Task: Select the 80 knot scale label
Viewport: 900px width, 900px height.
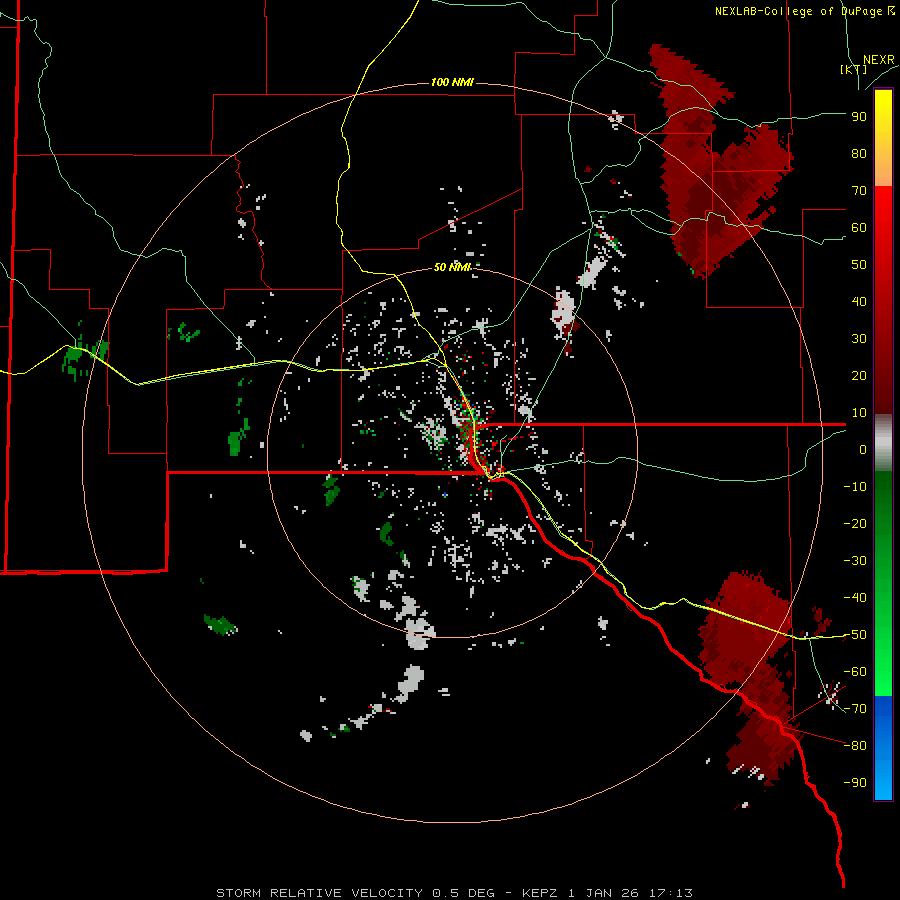Action: (x=859, y=153)
